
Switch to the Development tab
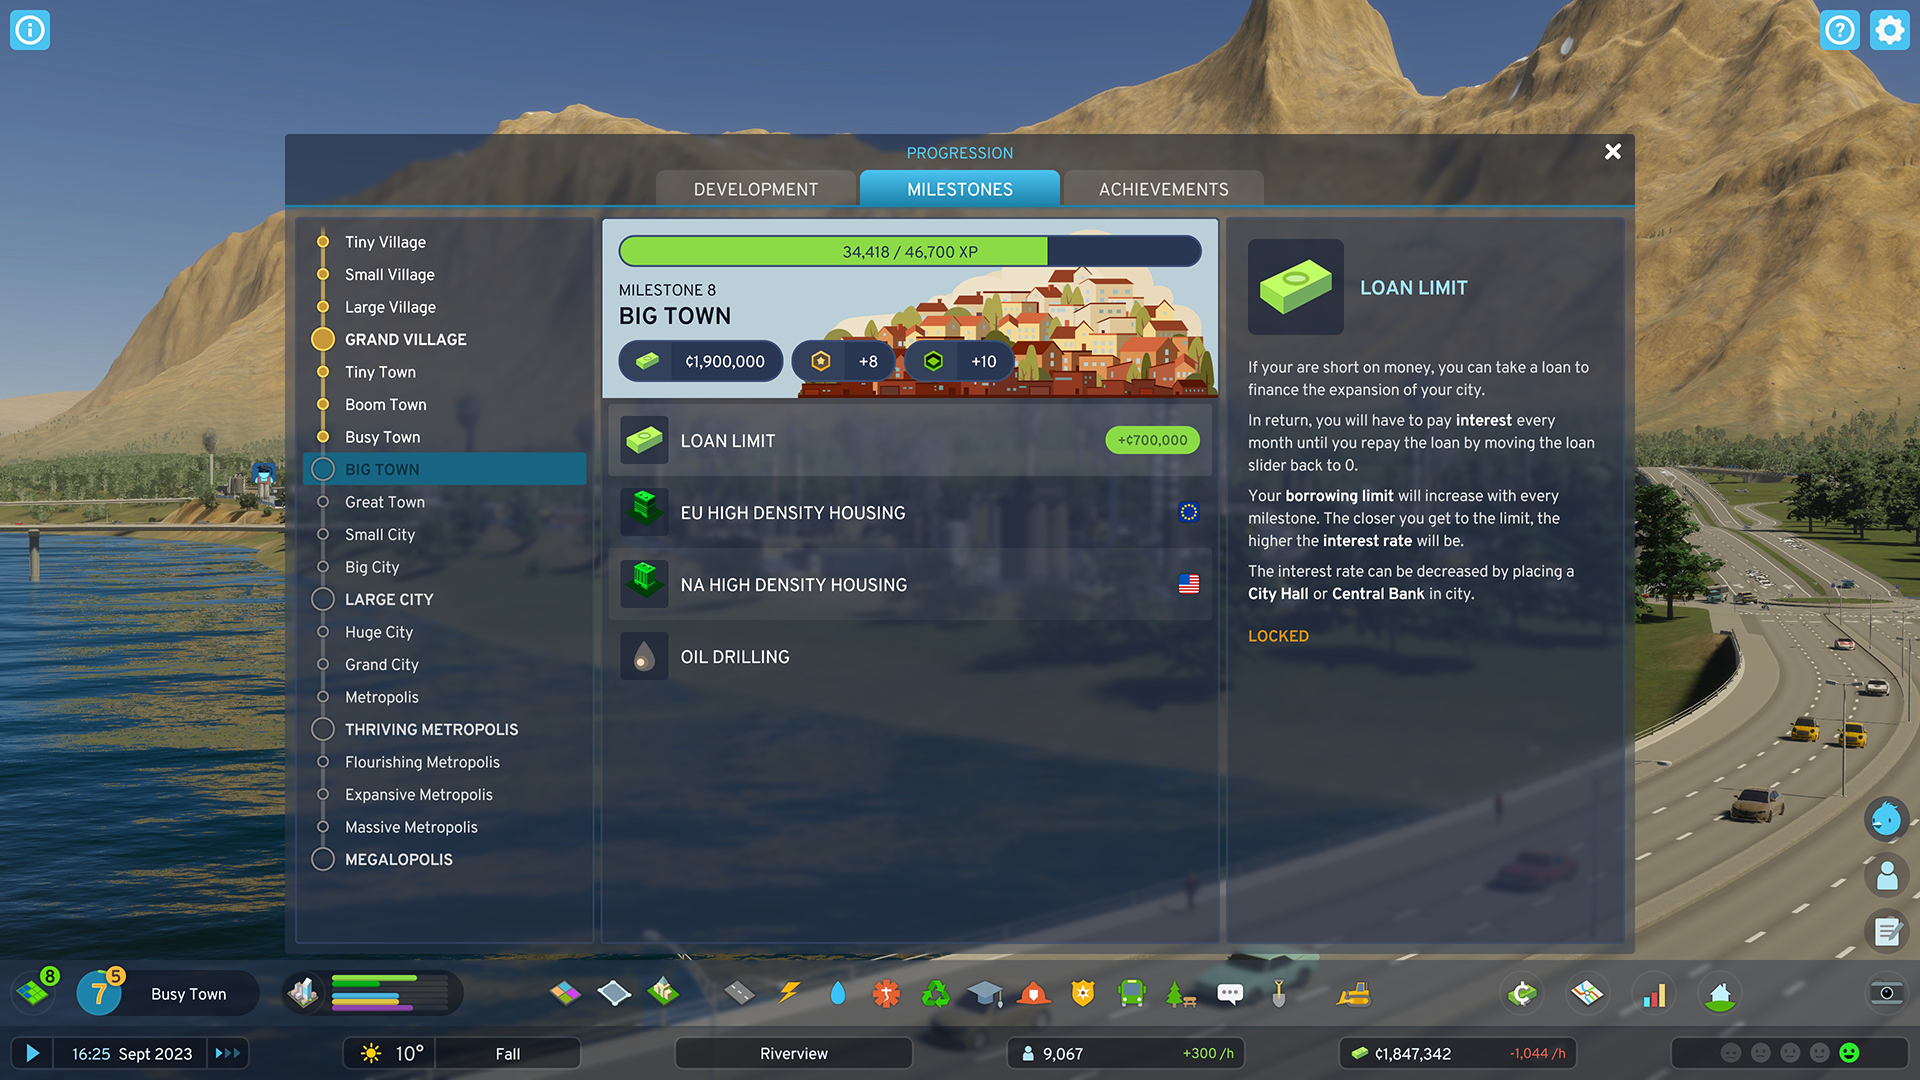click(x=756, y=187)
